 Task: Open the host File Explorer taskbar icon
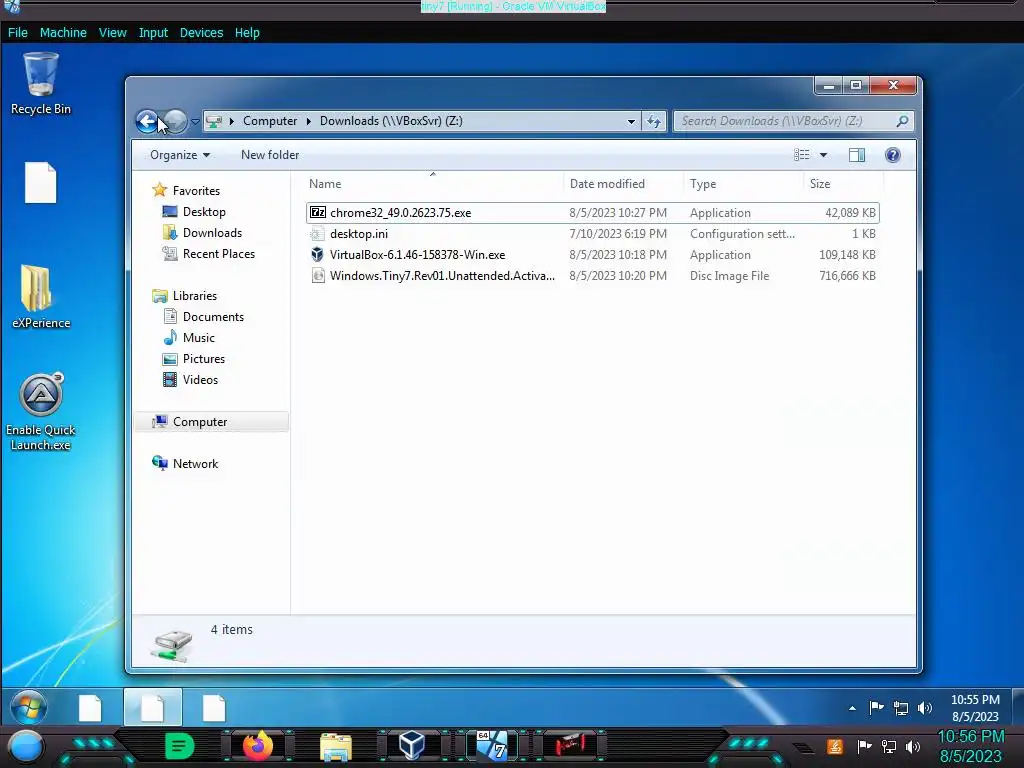[336, 746]
